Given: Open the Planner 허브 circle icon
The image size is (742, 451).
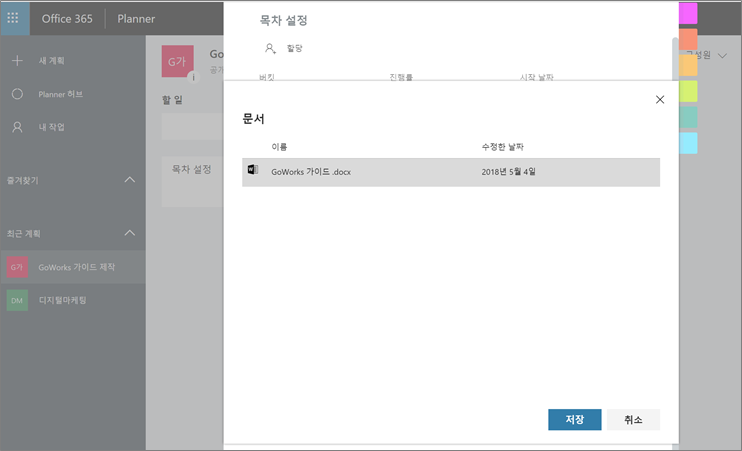Looking at the screenshot, I should click(x=17, y=94).
